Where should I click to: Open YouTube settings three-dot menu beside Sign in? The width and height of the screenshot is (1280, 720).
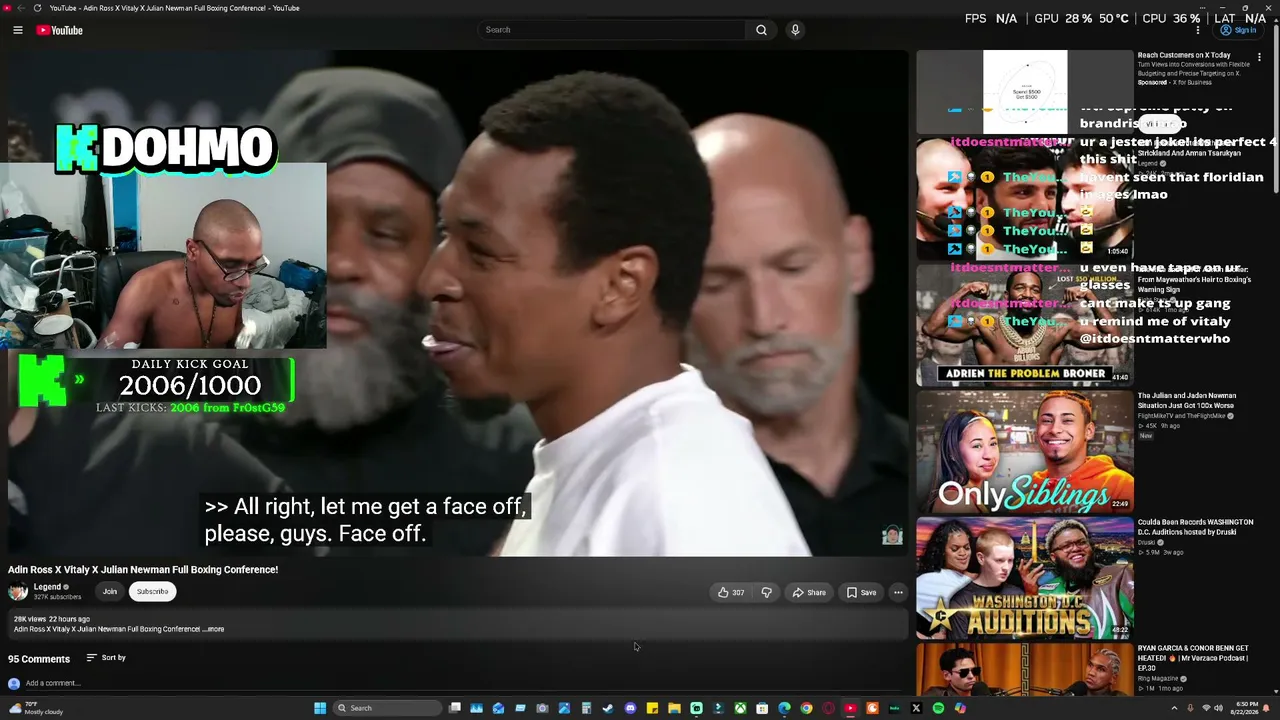coord(1198,30)
